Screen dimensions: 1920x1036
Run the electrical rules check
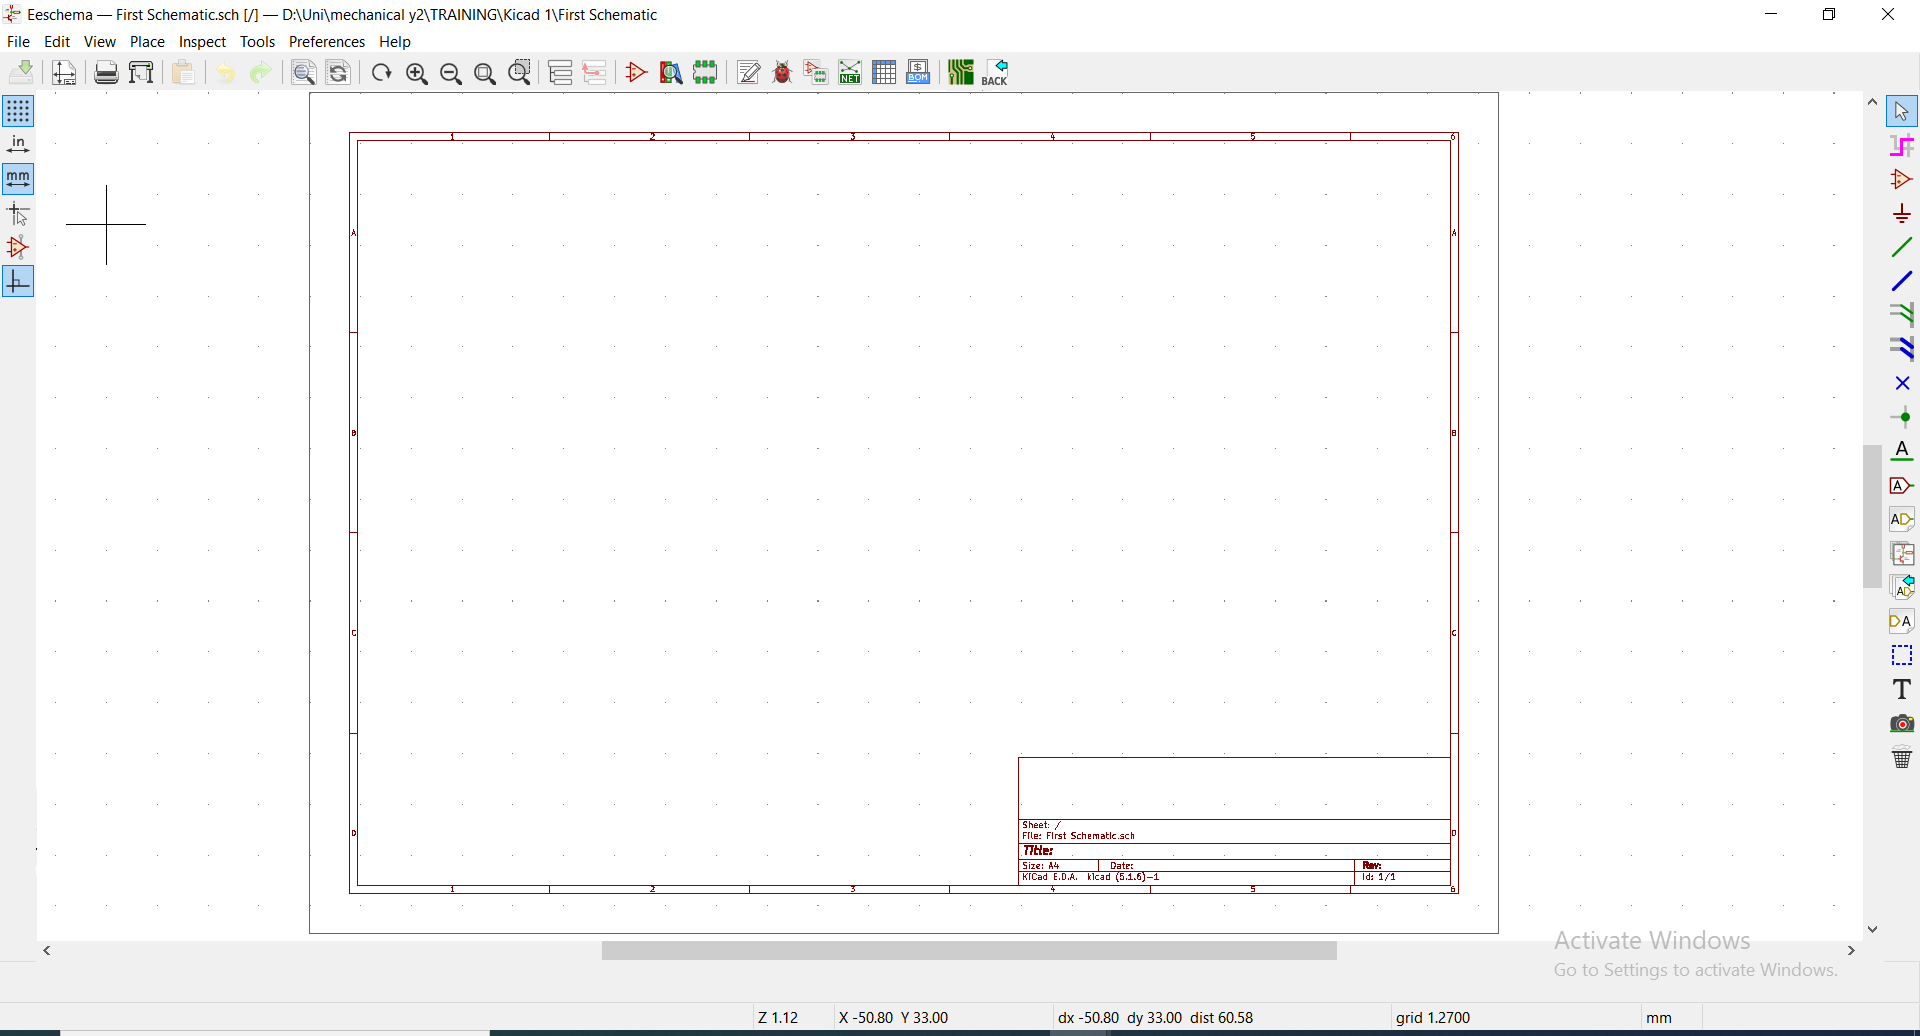click(x=784, y=72)
